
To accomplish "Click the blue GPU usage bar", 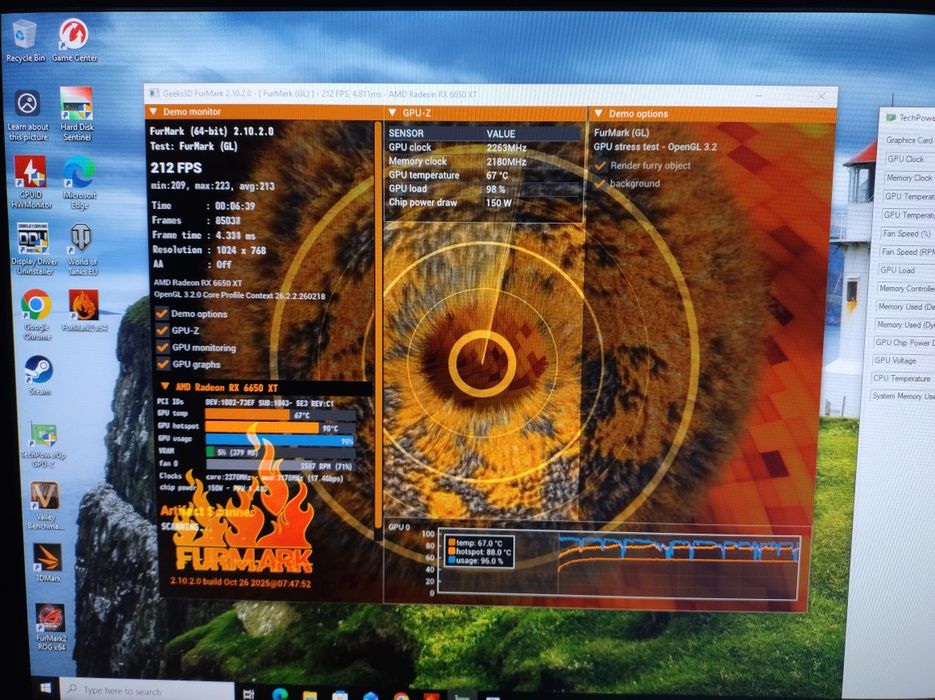I will (280, 440).
